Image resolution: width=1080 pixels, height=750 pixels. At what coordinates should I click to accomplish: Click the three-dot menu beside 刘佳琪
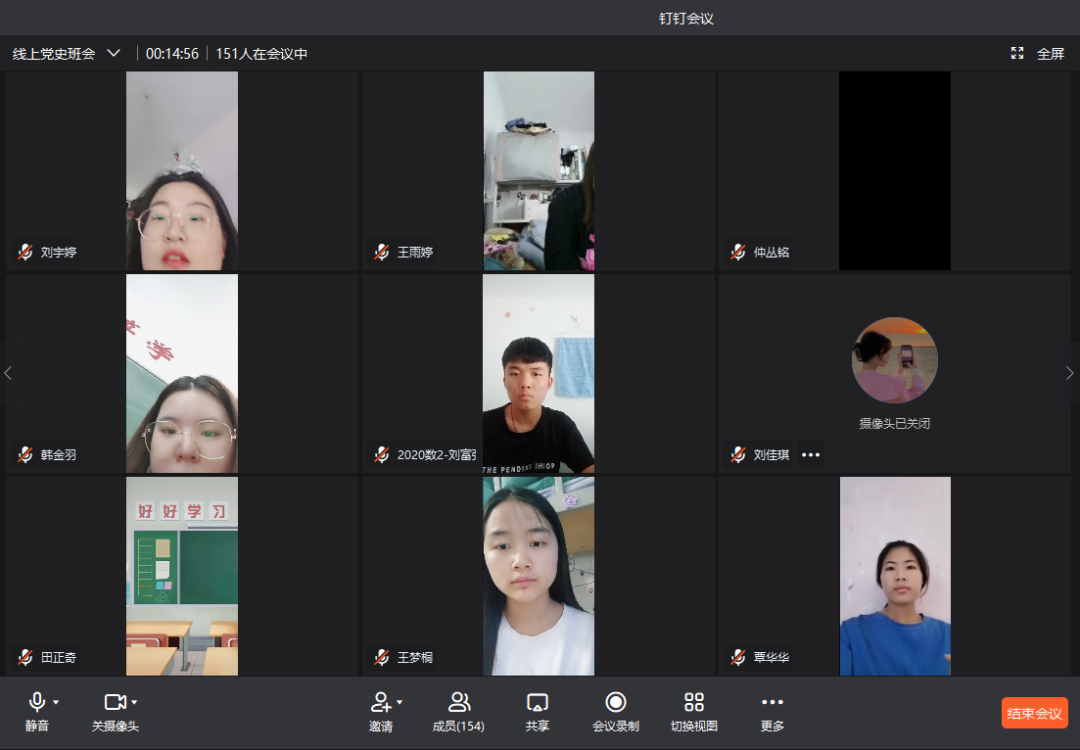coord(810,455)
